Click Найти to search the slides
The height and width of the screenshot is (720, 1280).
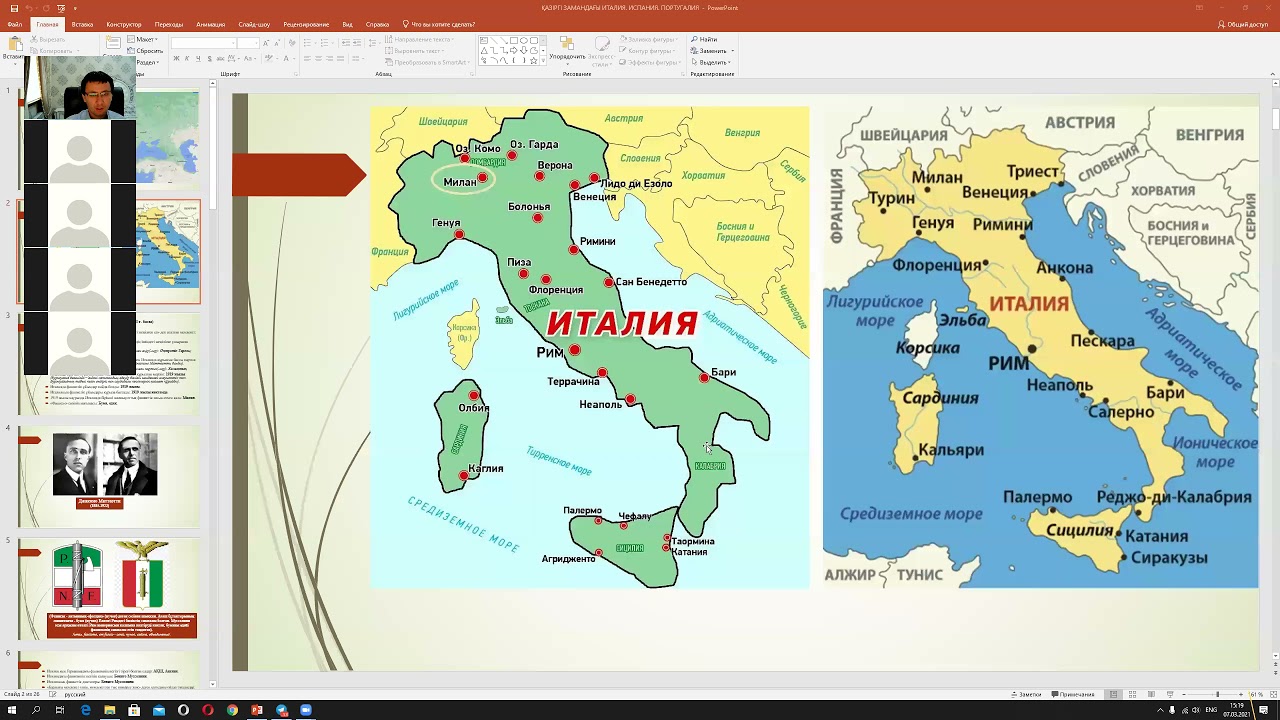click(703, 40)
